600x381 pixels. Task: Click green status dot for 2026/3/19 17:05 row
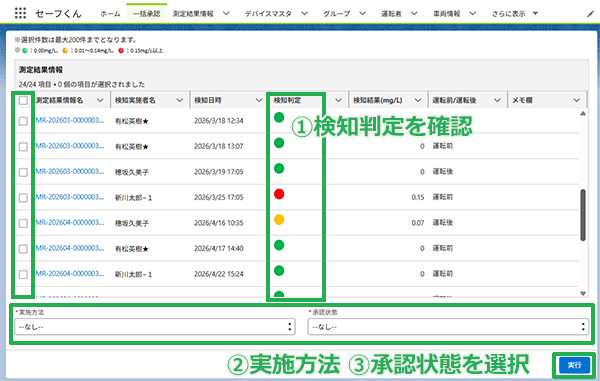279,169
